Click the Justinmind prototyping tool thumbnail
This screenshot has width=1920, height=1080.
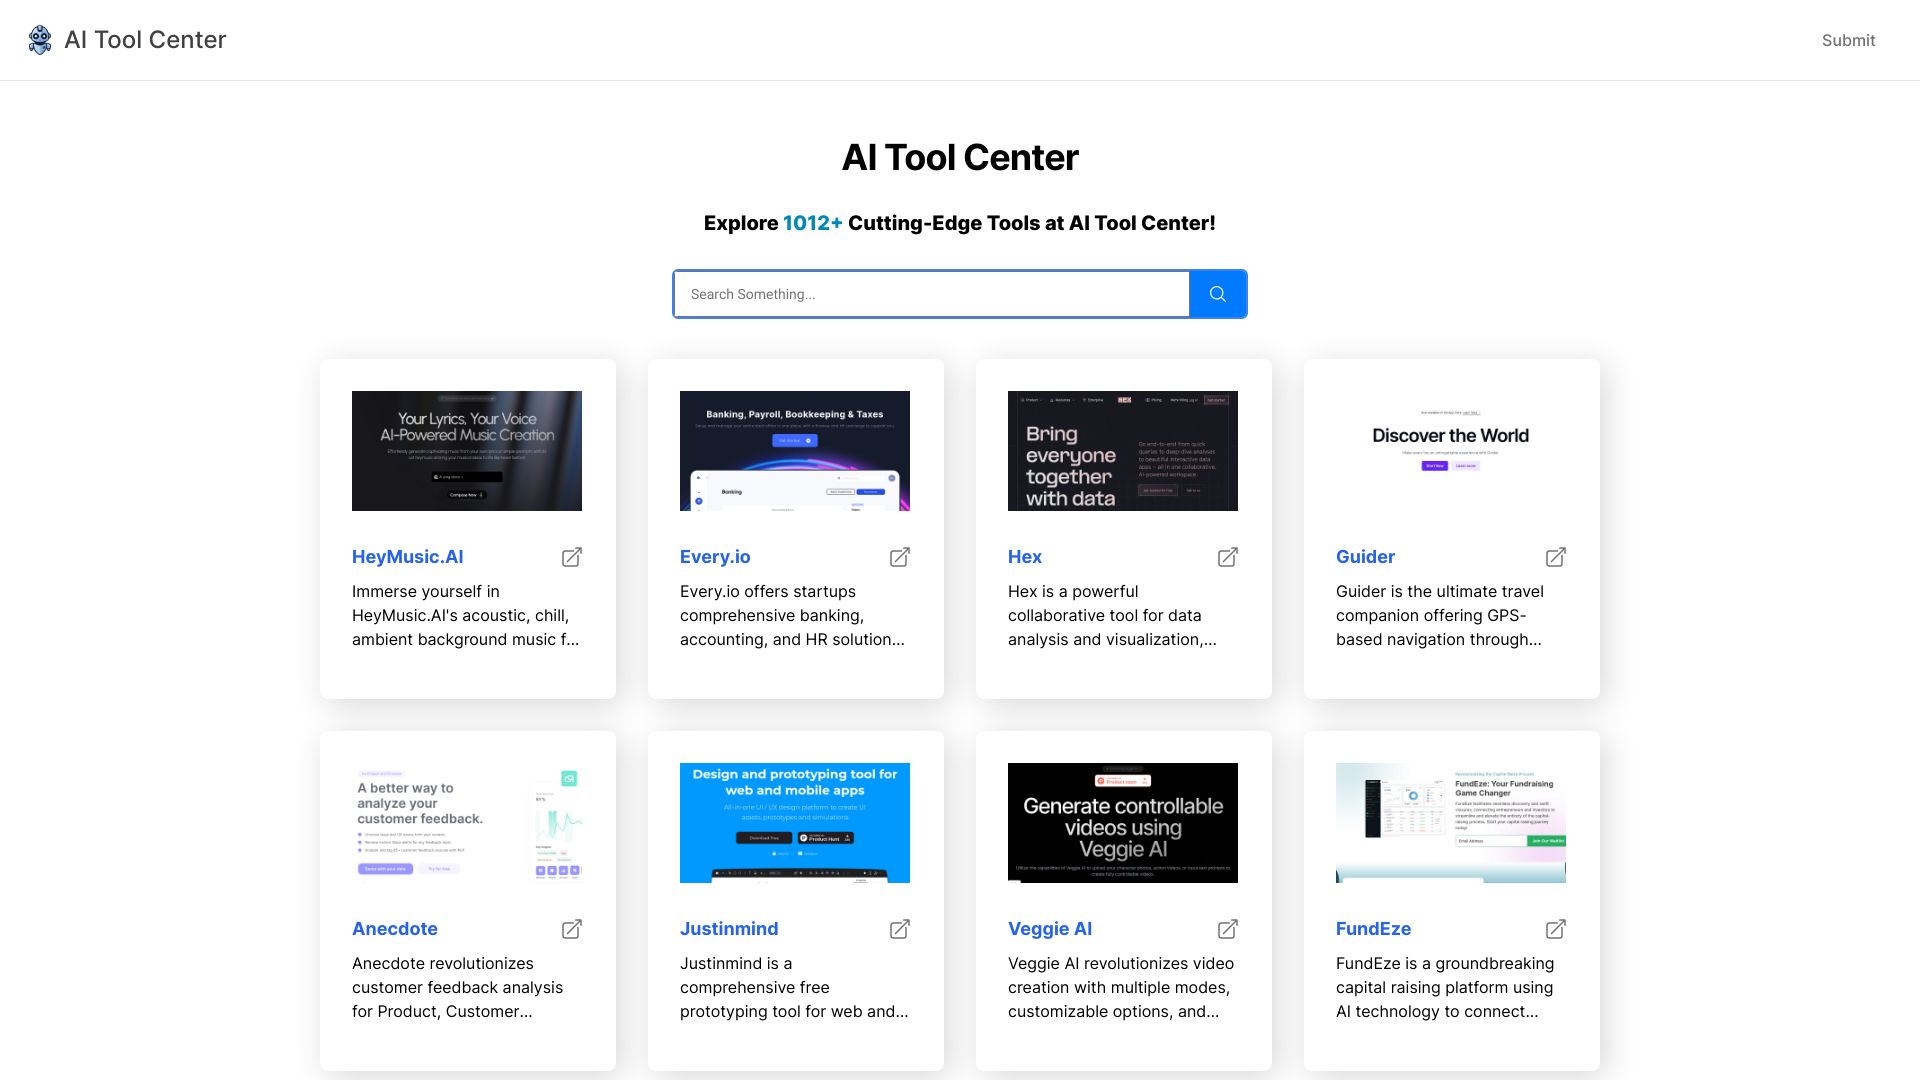[x=795, y=823]
